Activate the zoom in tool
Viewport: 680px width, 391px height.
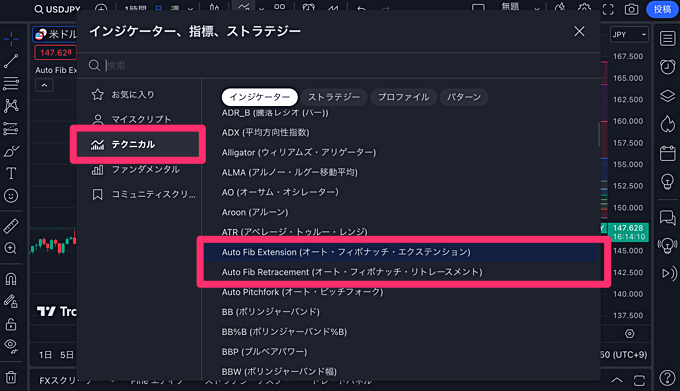coord(11,248)
